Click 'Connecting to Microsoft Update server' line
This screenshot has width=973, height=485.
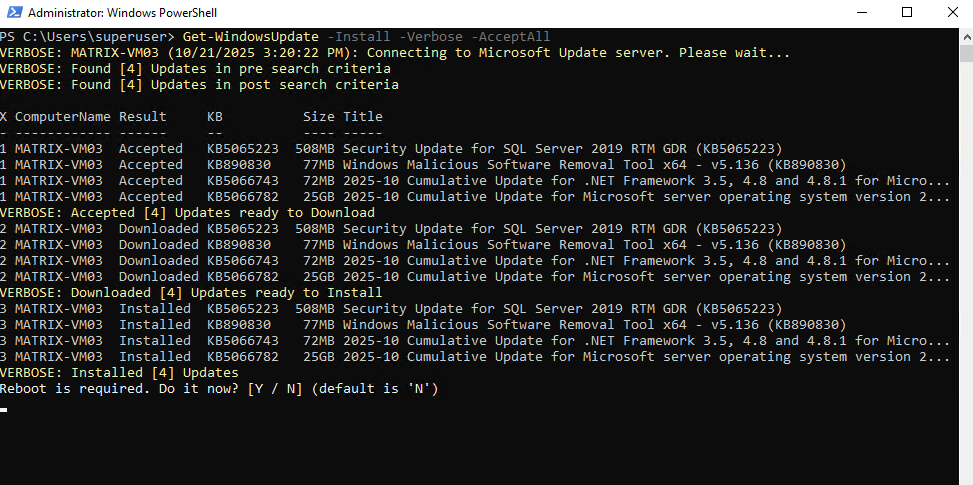[395, 53]
